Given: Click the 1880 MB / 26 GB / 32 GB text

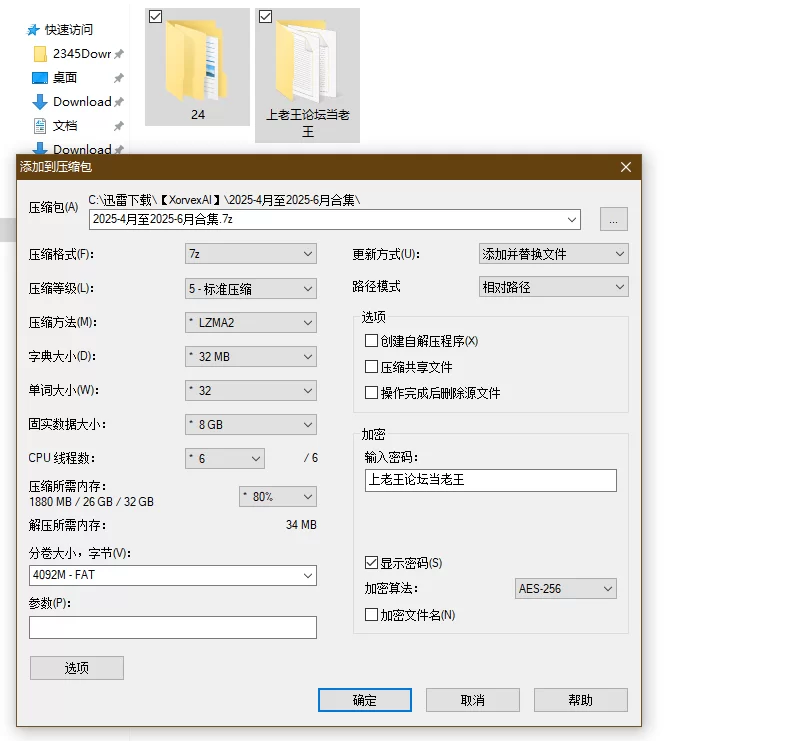Looking at the screenshot, I should click(x=91, y=502).
